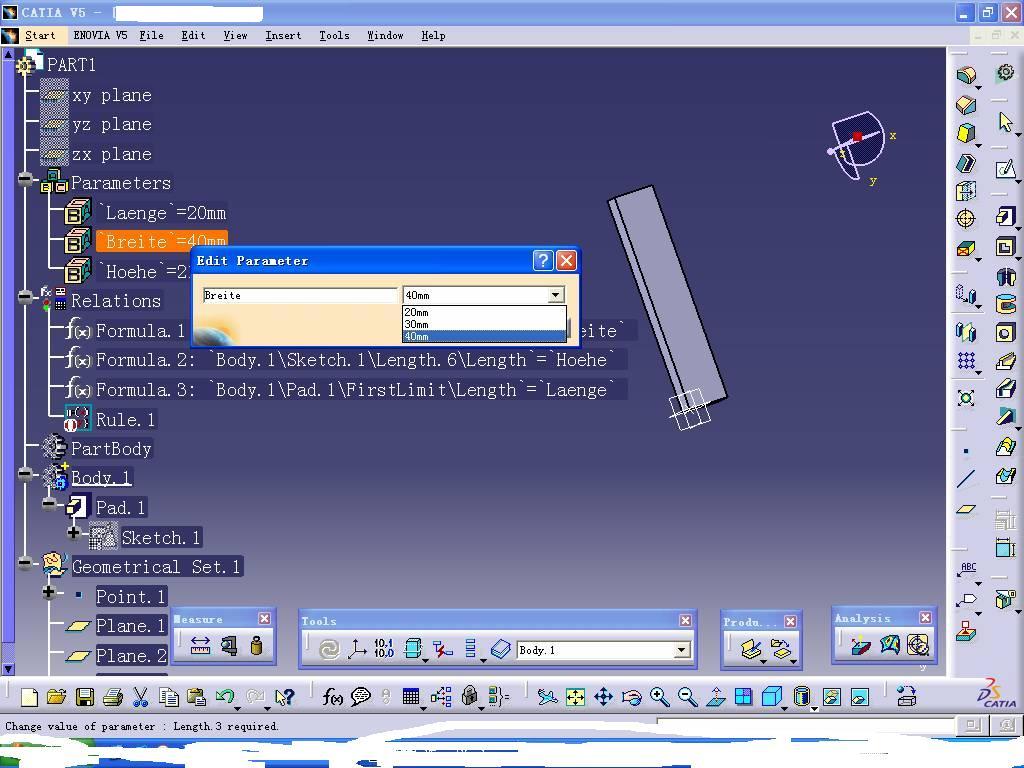The image size is (1024, 768).
Task: Open the Design Table tool icon
Action: click(x=411, y=697)
